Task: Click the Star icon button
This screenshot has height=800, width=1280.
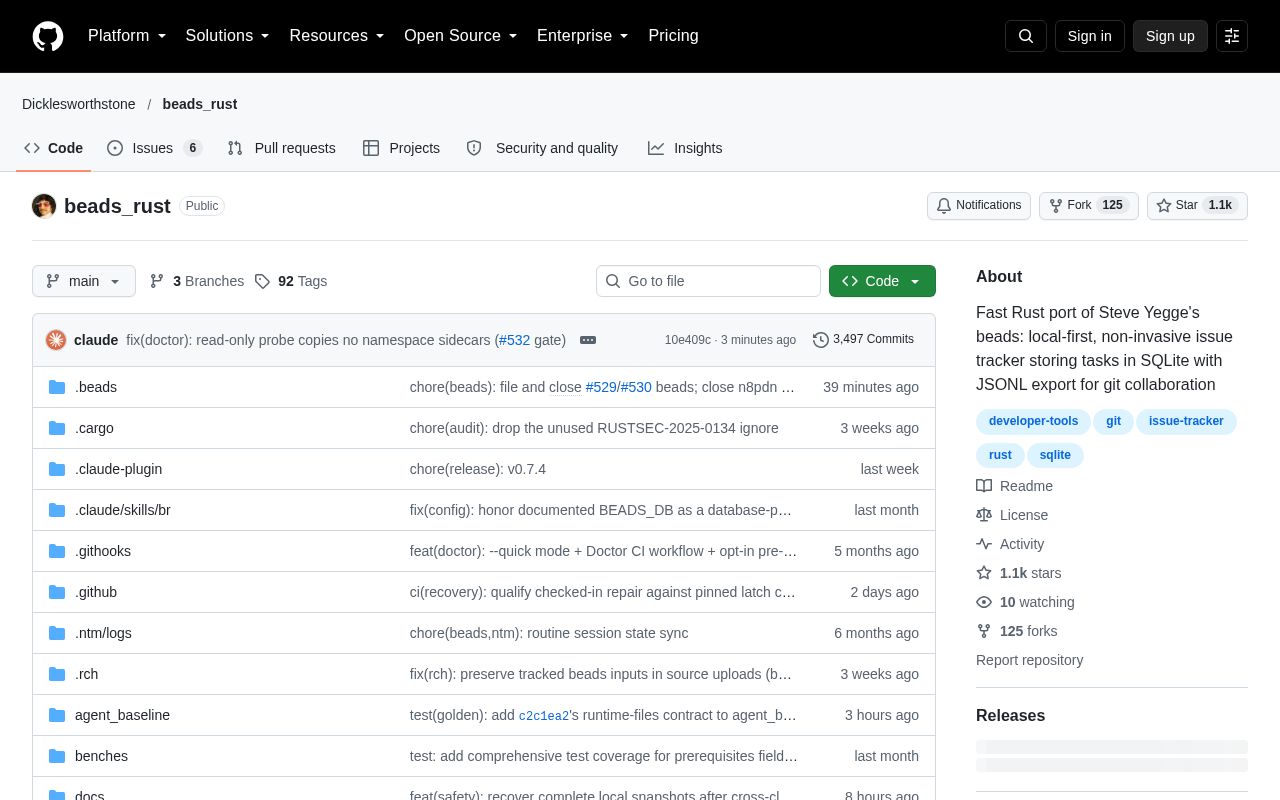Action: [x=1197, y=205]
